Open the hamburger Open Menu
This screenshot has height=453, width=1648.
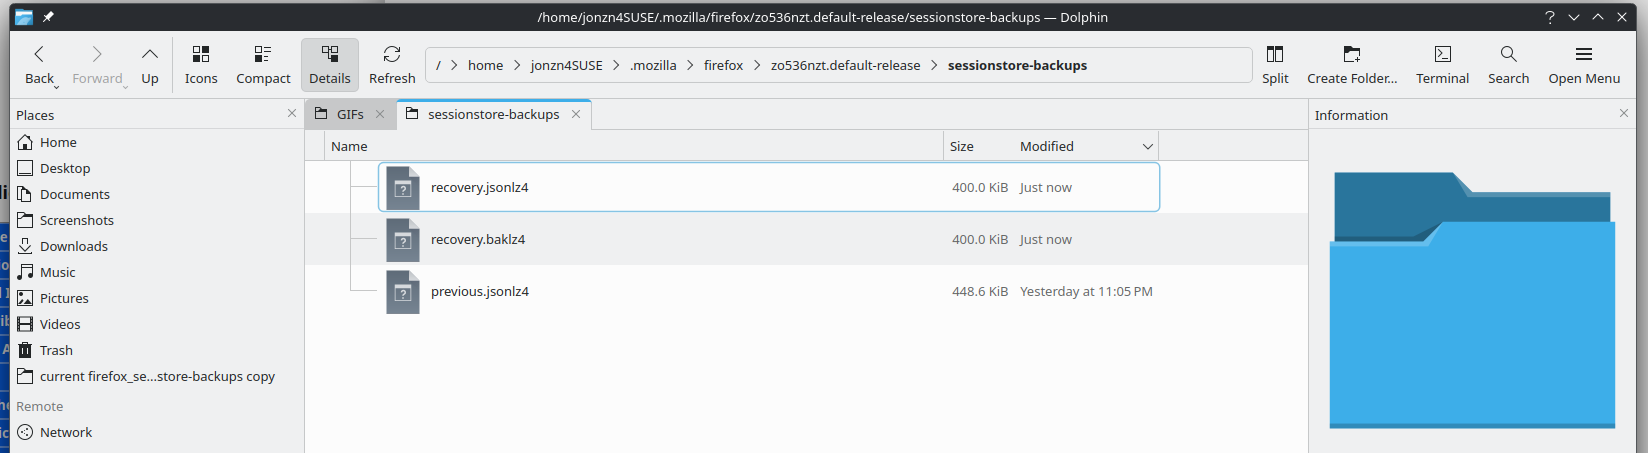click(x=1584, y=64)
